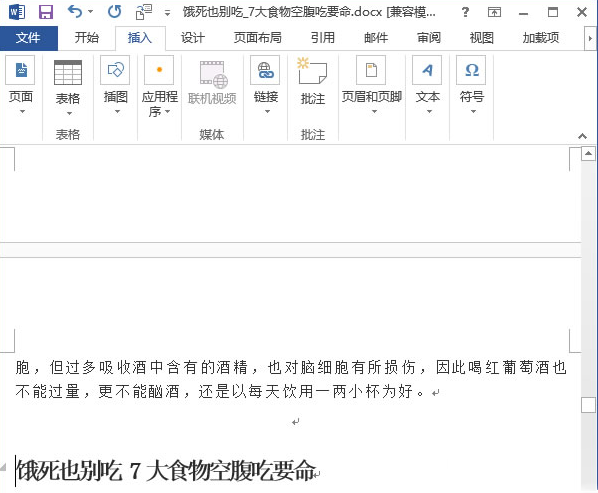
Task: Click the 批注 button label
Action: click(x=313, y=99)
